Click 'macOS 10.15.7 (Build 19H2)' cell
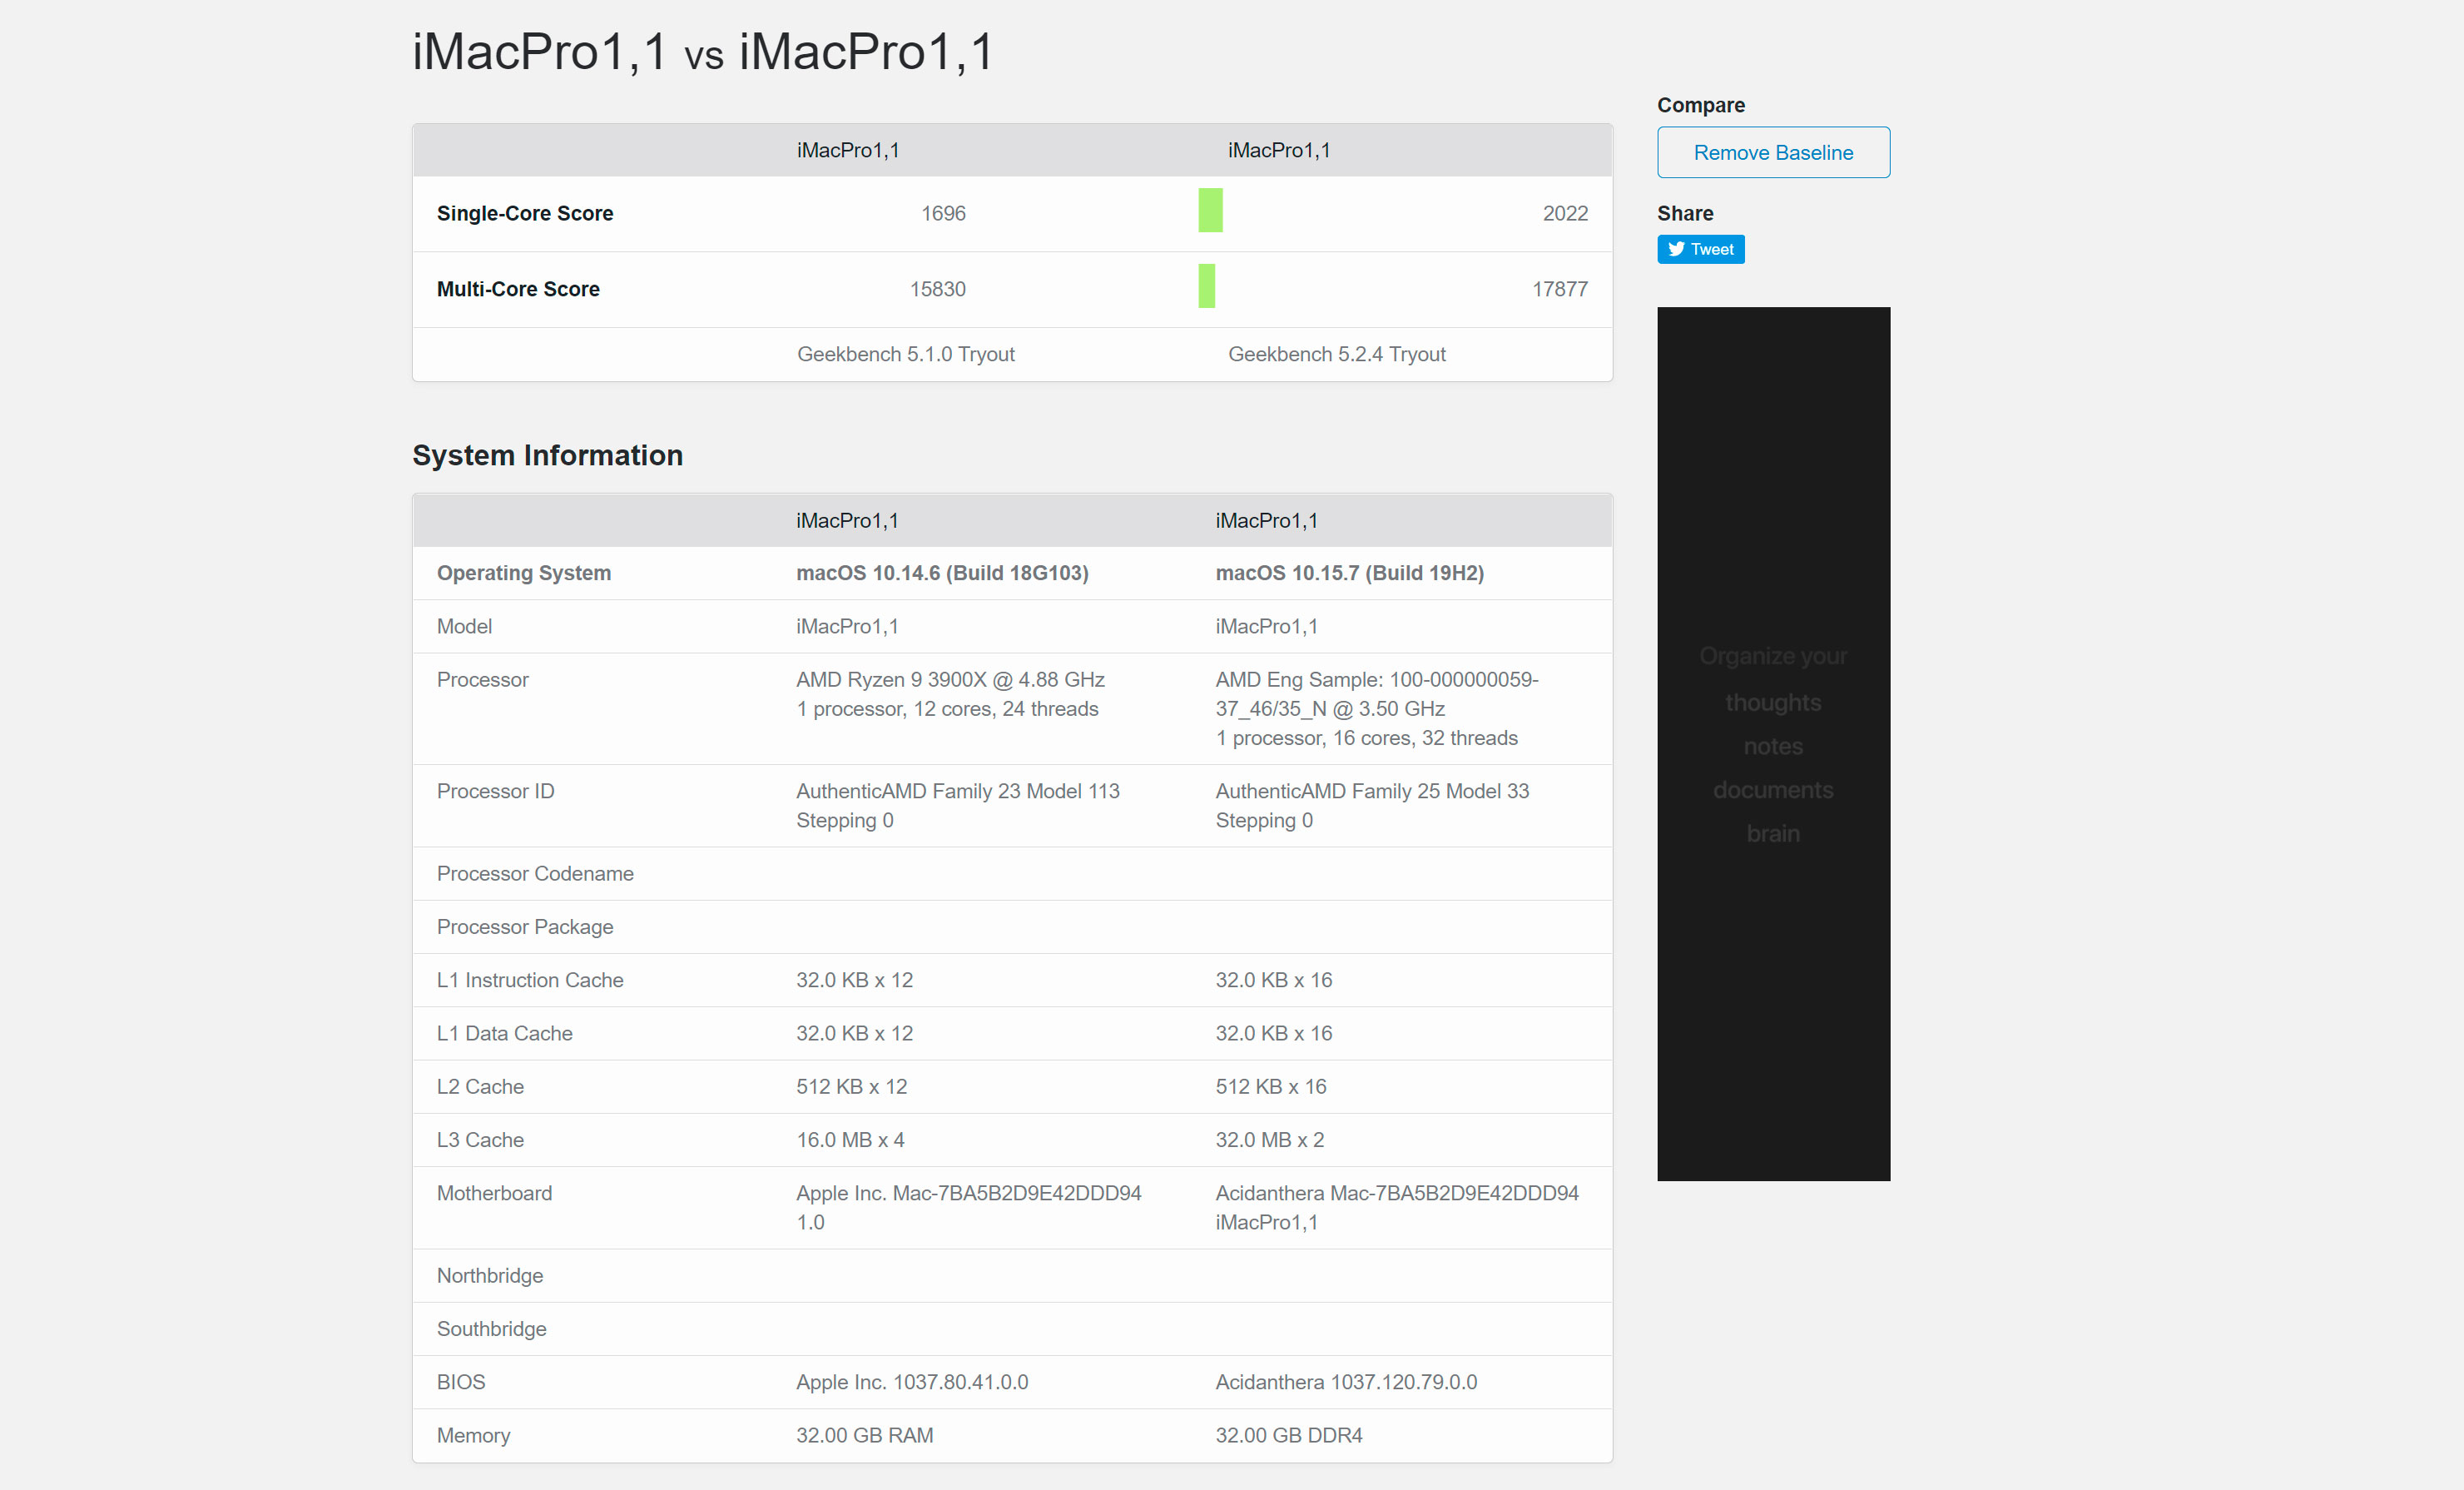This screenshot has width=2464, height=1490. 1349,573
